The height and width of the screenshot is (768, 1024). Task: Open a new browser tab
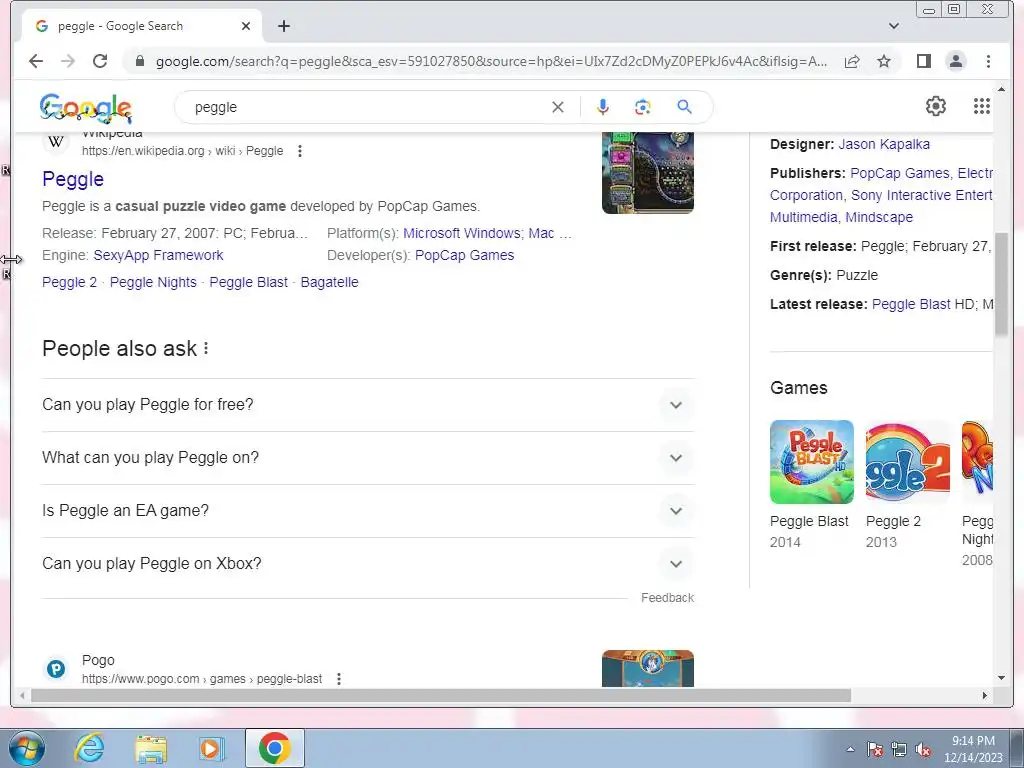283,26
